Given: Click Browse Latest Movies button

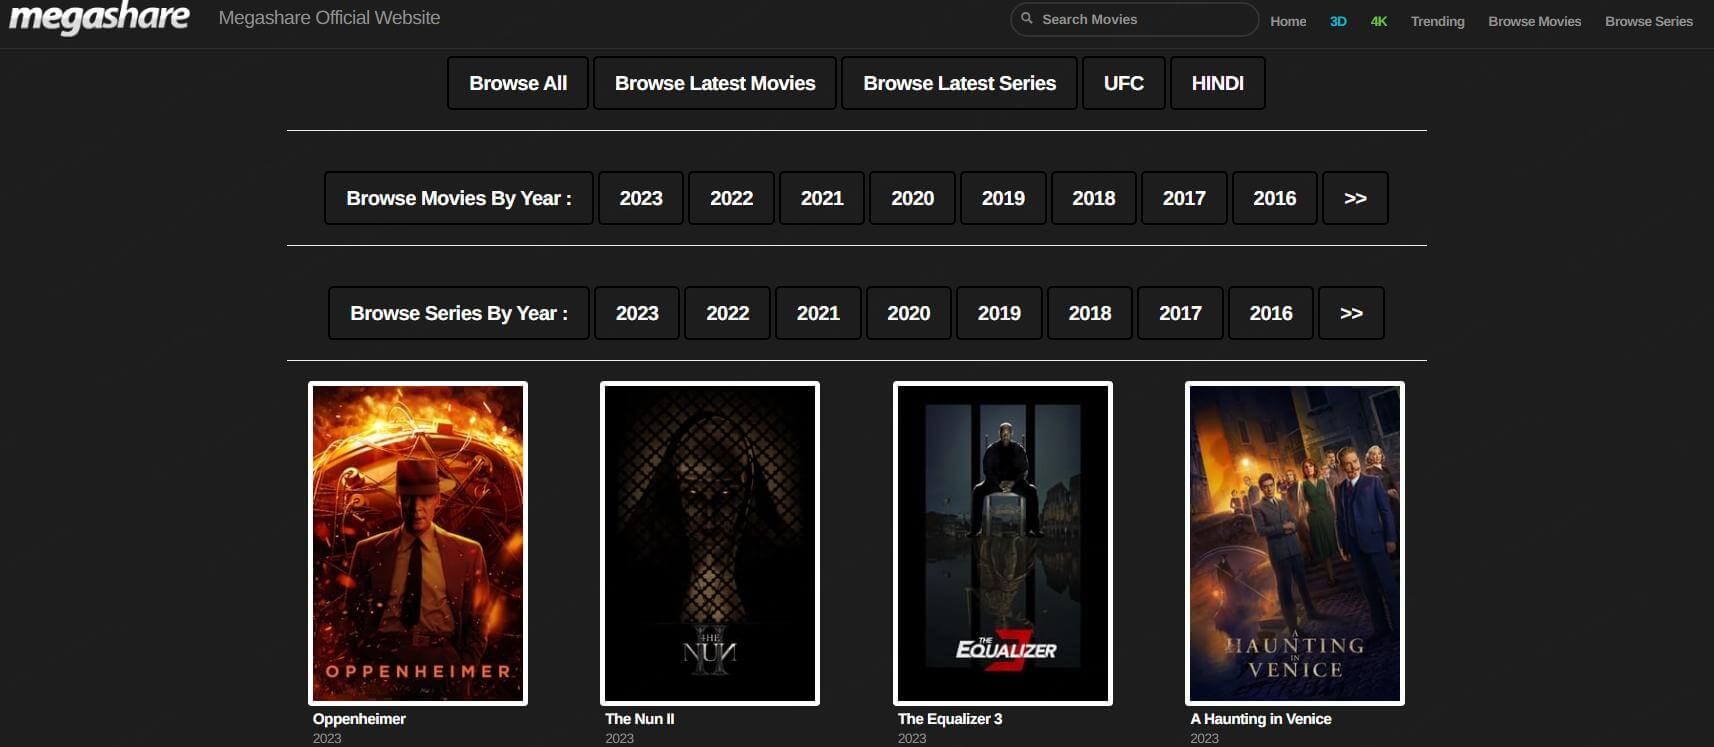Looking at the screenshot, I should (x=715, y=83).
